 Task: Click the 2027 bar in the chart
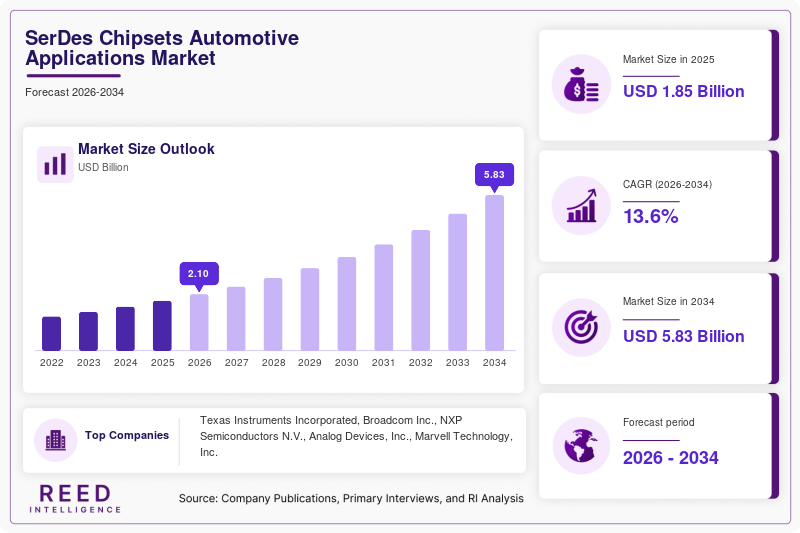236,319
